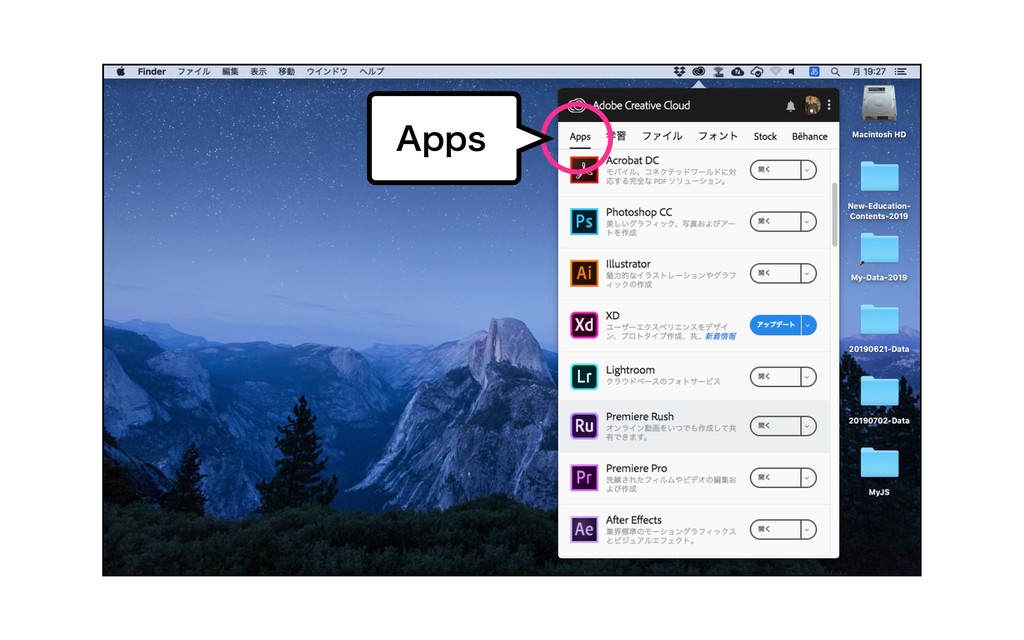Click the After Effects Ae icon
This screenshot has width=1024, height=640.
[584, 529]
